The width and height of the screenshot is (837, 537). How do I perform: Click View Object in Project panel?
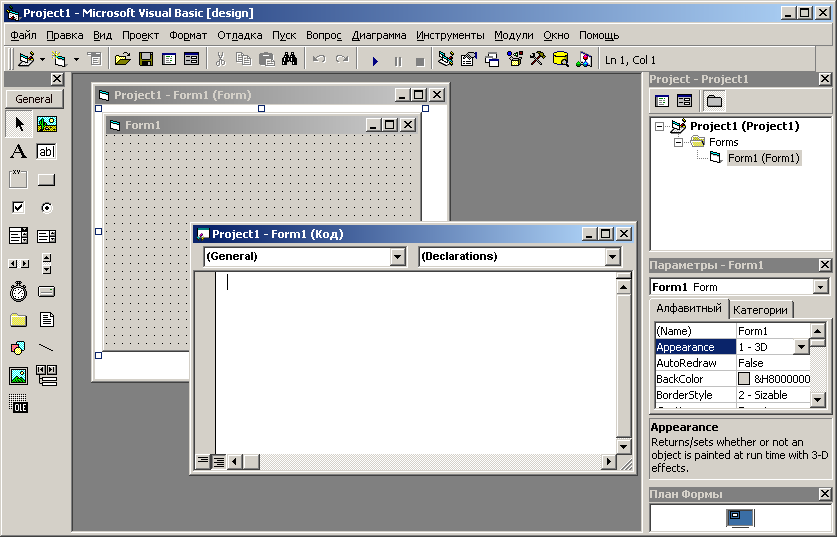tap(684, 101)
